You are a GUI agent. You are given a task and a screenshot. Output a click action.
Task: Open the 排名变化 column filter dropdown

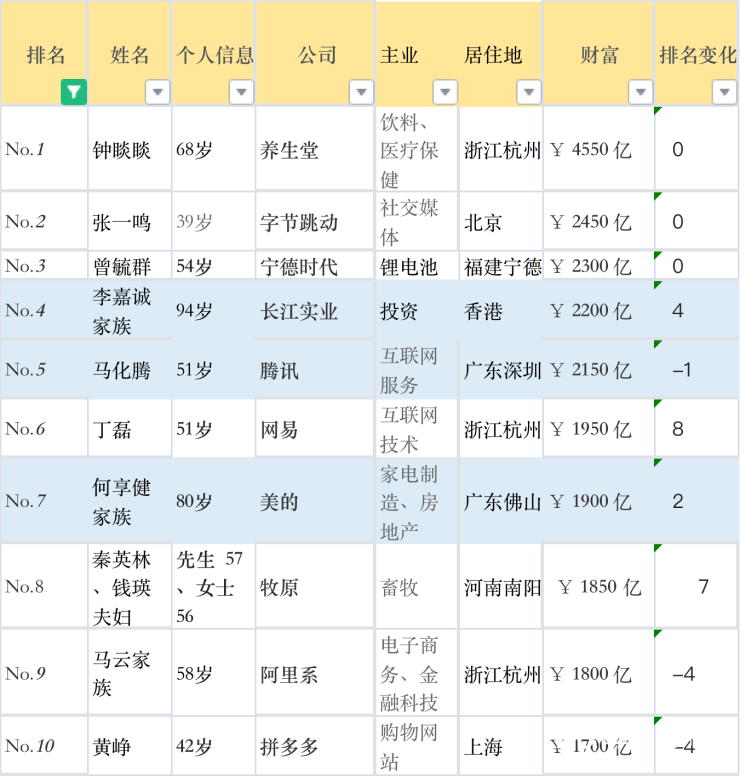click(724, 92)
